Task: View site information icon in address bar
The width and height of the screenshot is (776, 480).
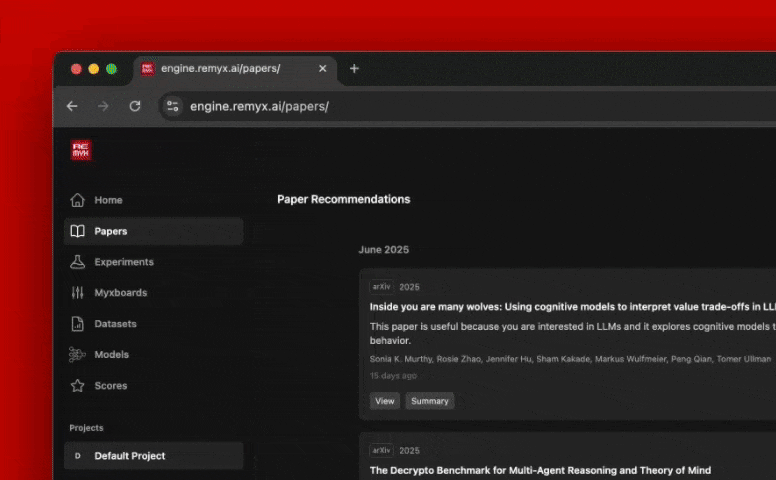Action: click(x=173, y=106)
